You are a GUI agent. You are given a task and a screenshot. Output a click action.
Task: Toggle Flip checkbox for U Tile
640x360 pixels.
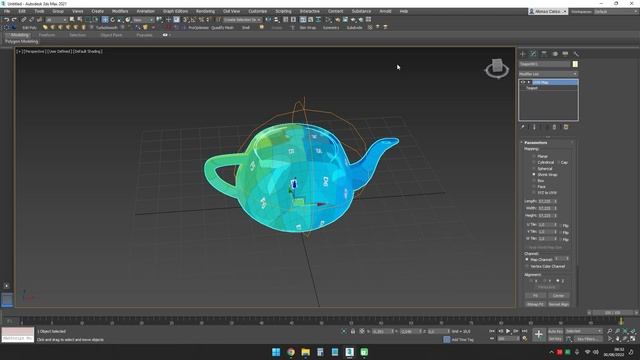(561, 225)
